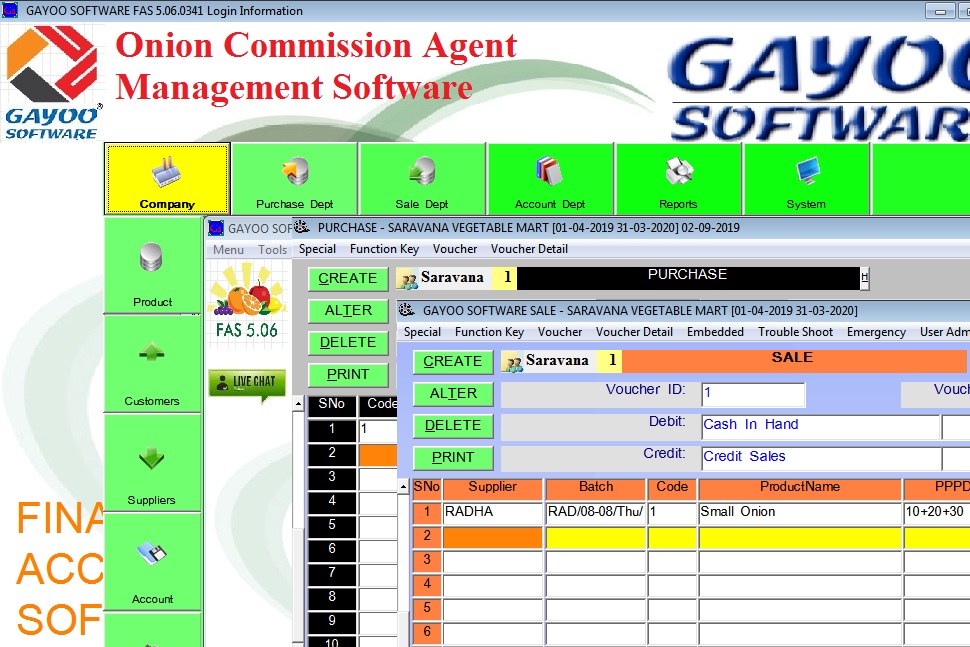
Task: Open the Company module button
Action: (167, 179)
